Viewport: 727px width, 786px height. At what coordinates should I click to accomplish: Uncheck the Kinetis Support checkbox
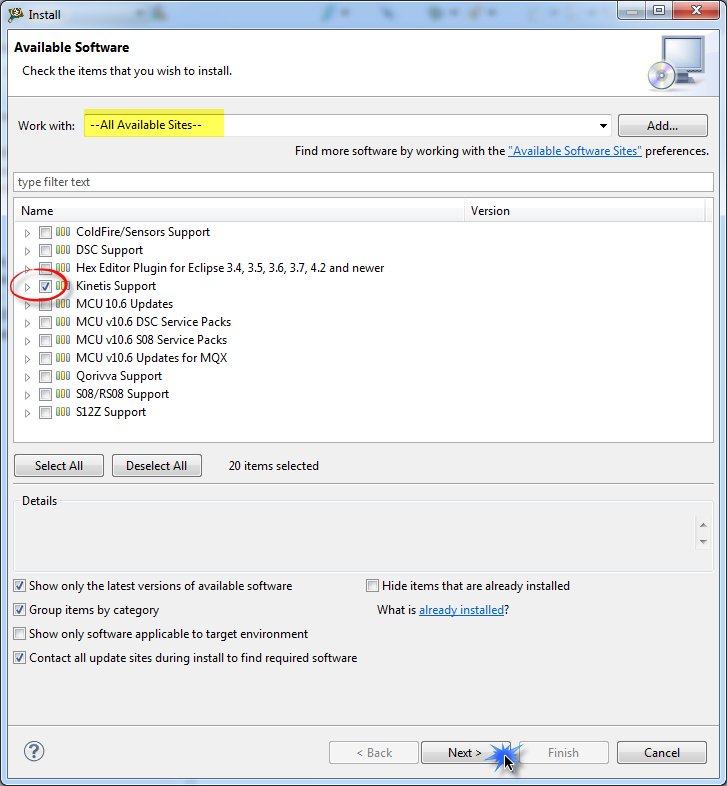[45, 287]
